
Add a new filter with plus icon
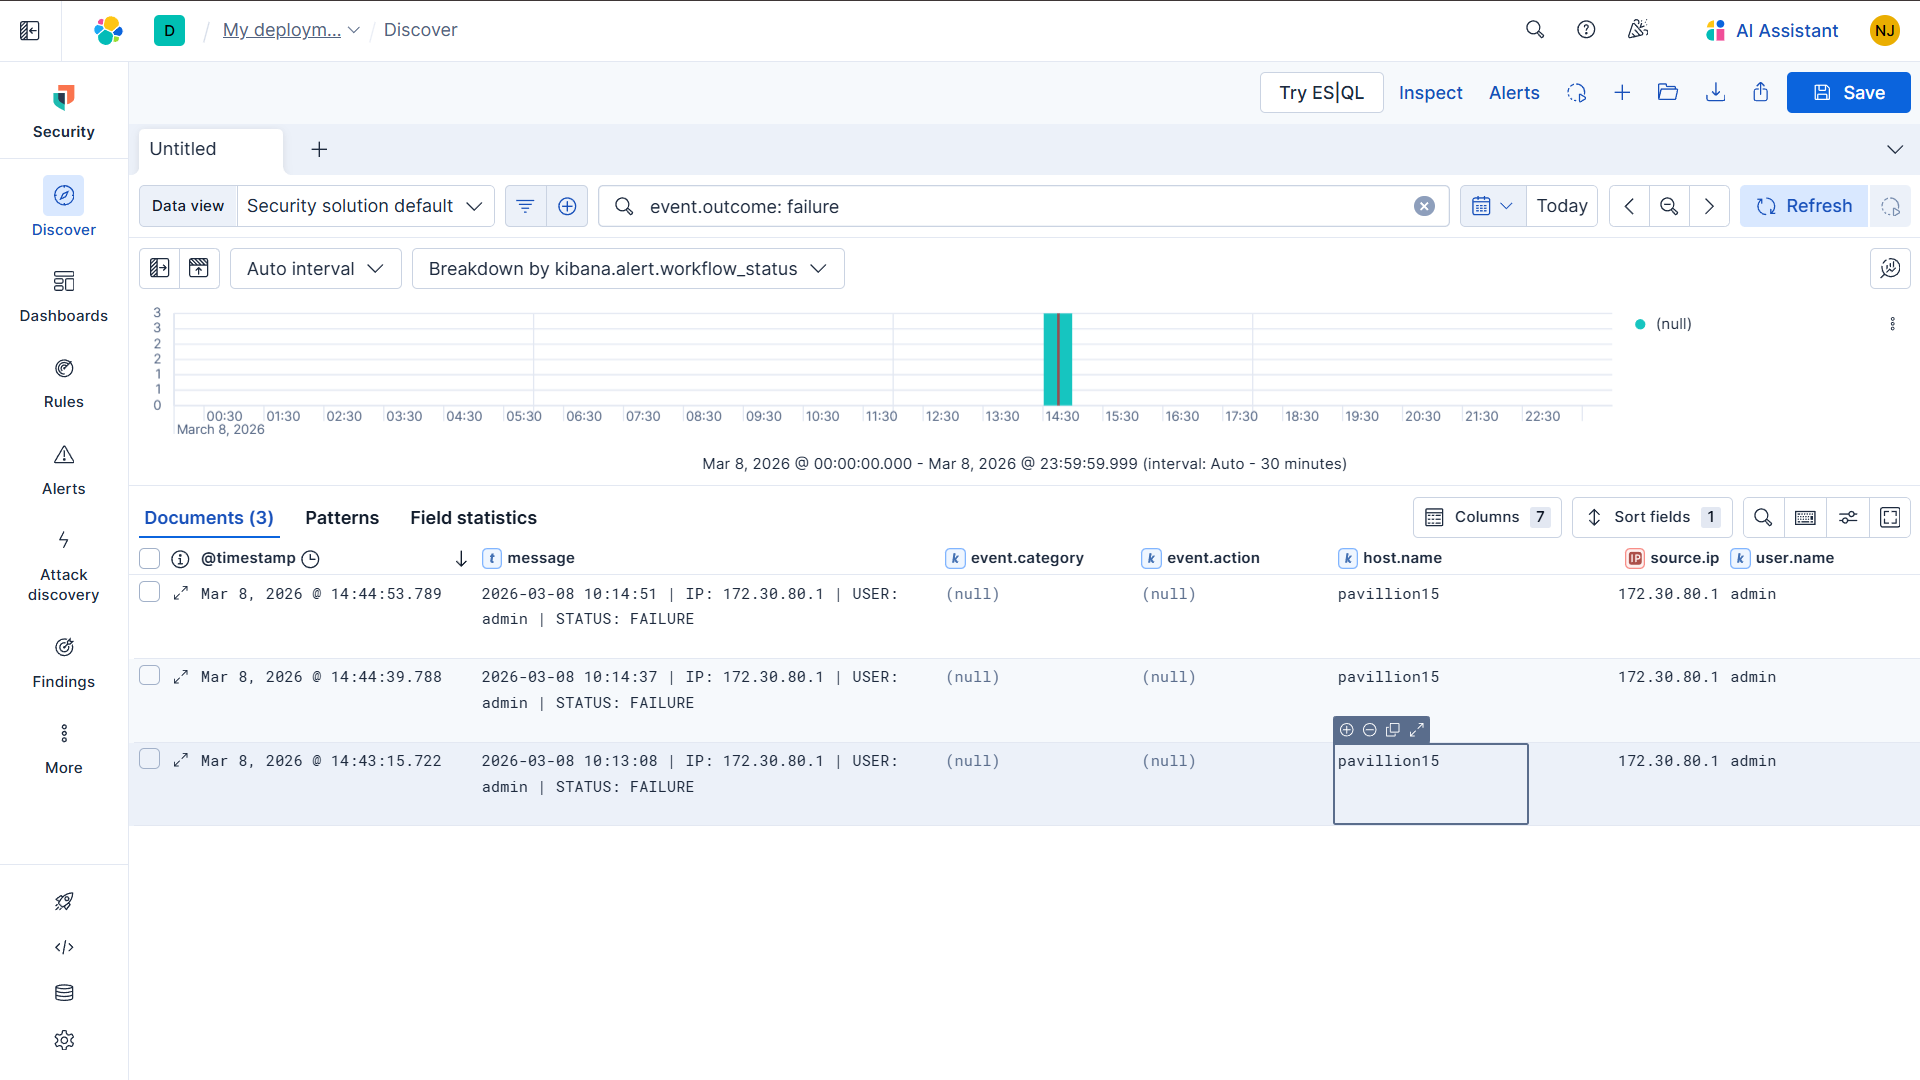(567, 206)
